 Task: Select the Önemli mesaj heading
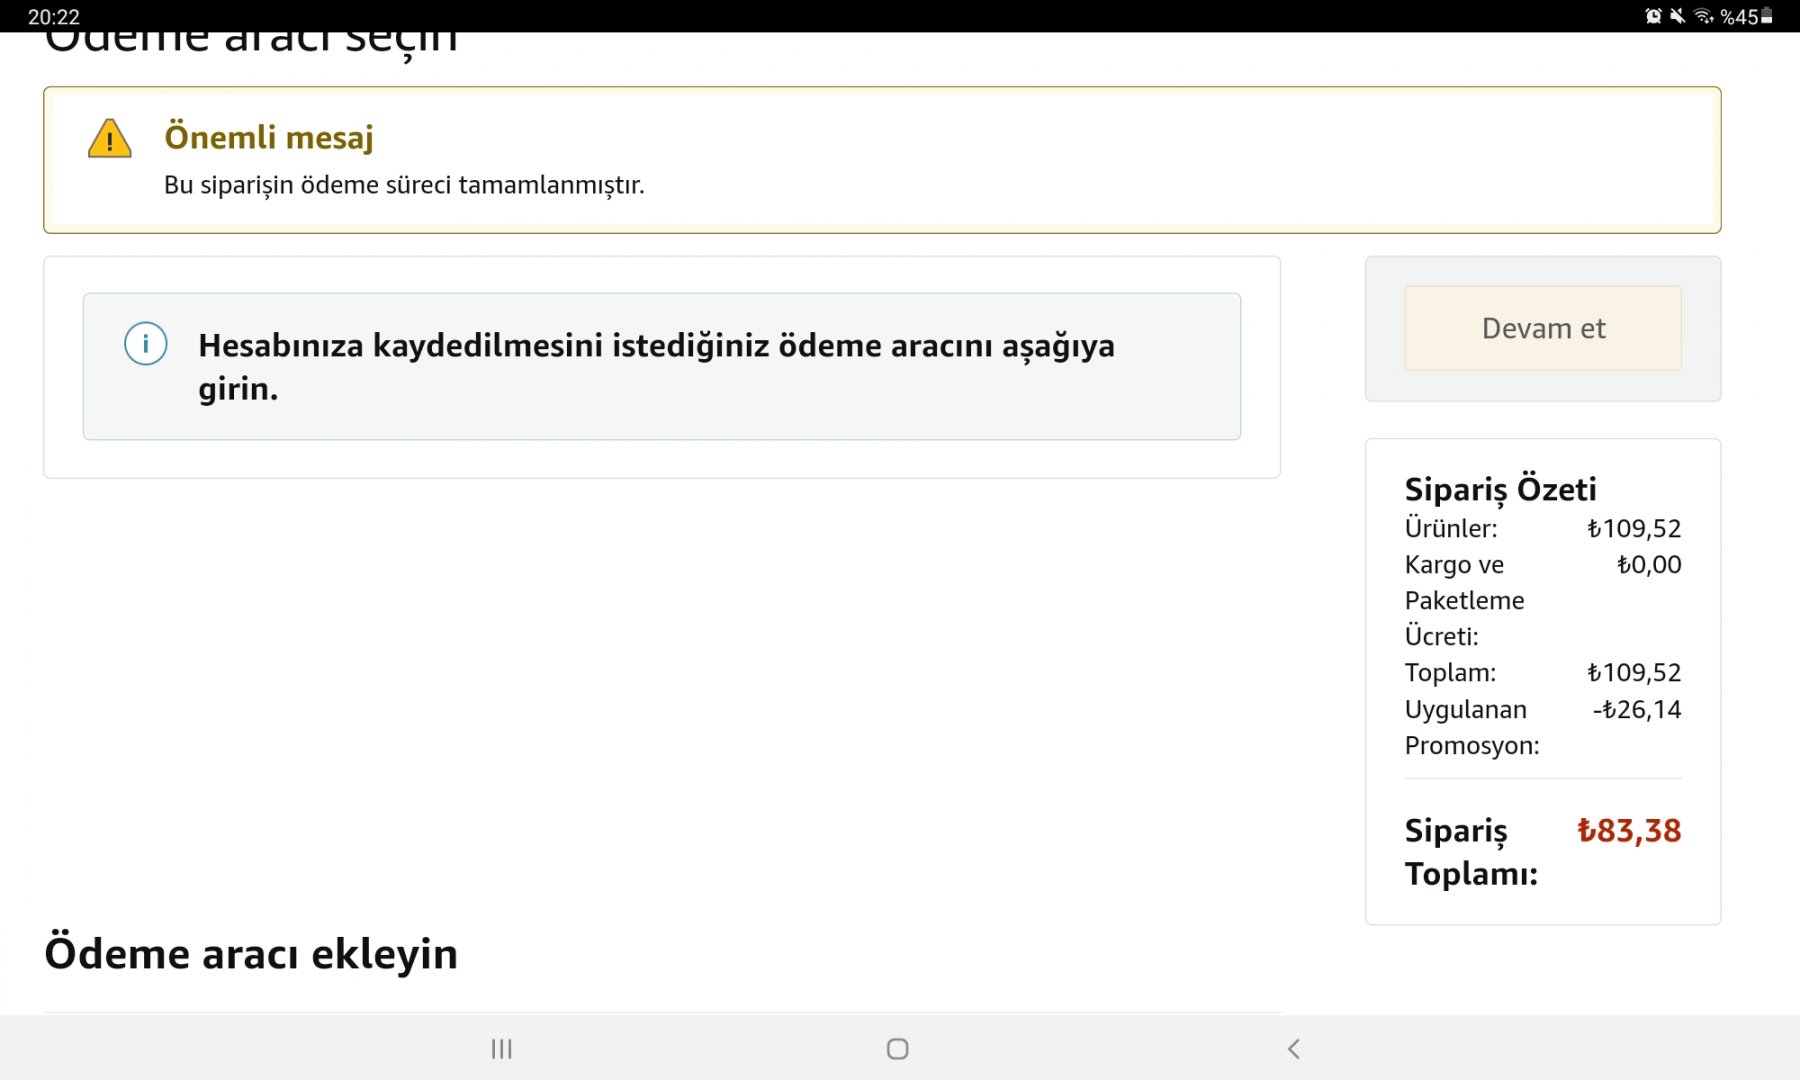point(269,137)
